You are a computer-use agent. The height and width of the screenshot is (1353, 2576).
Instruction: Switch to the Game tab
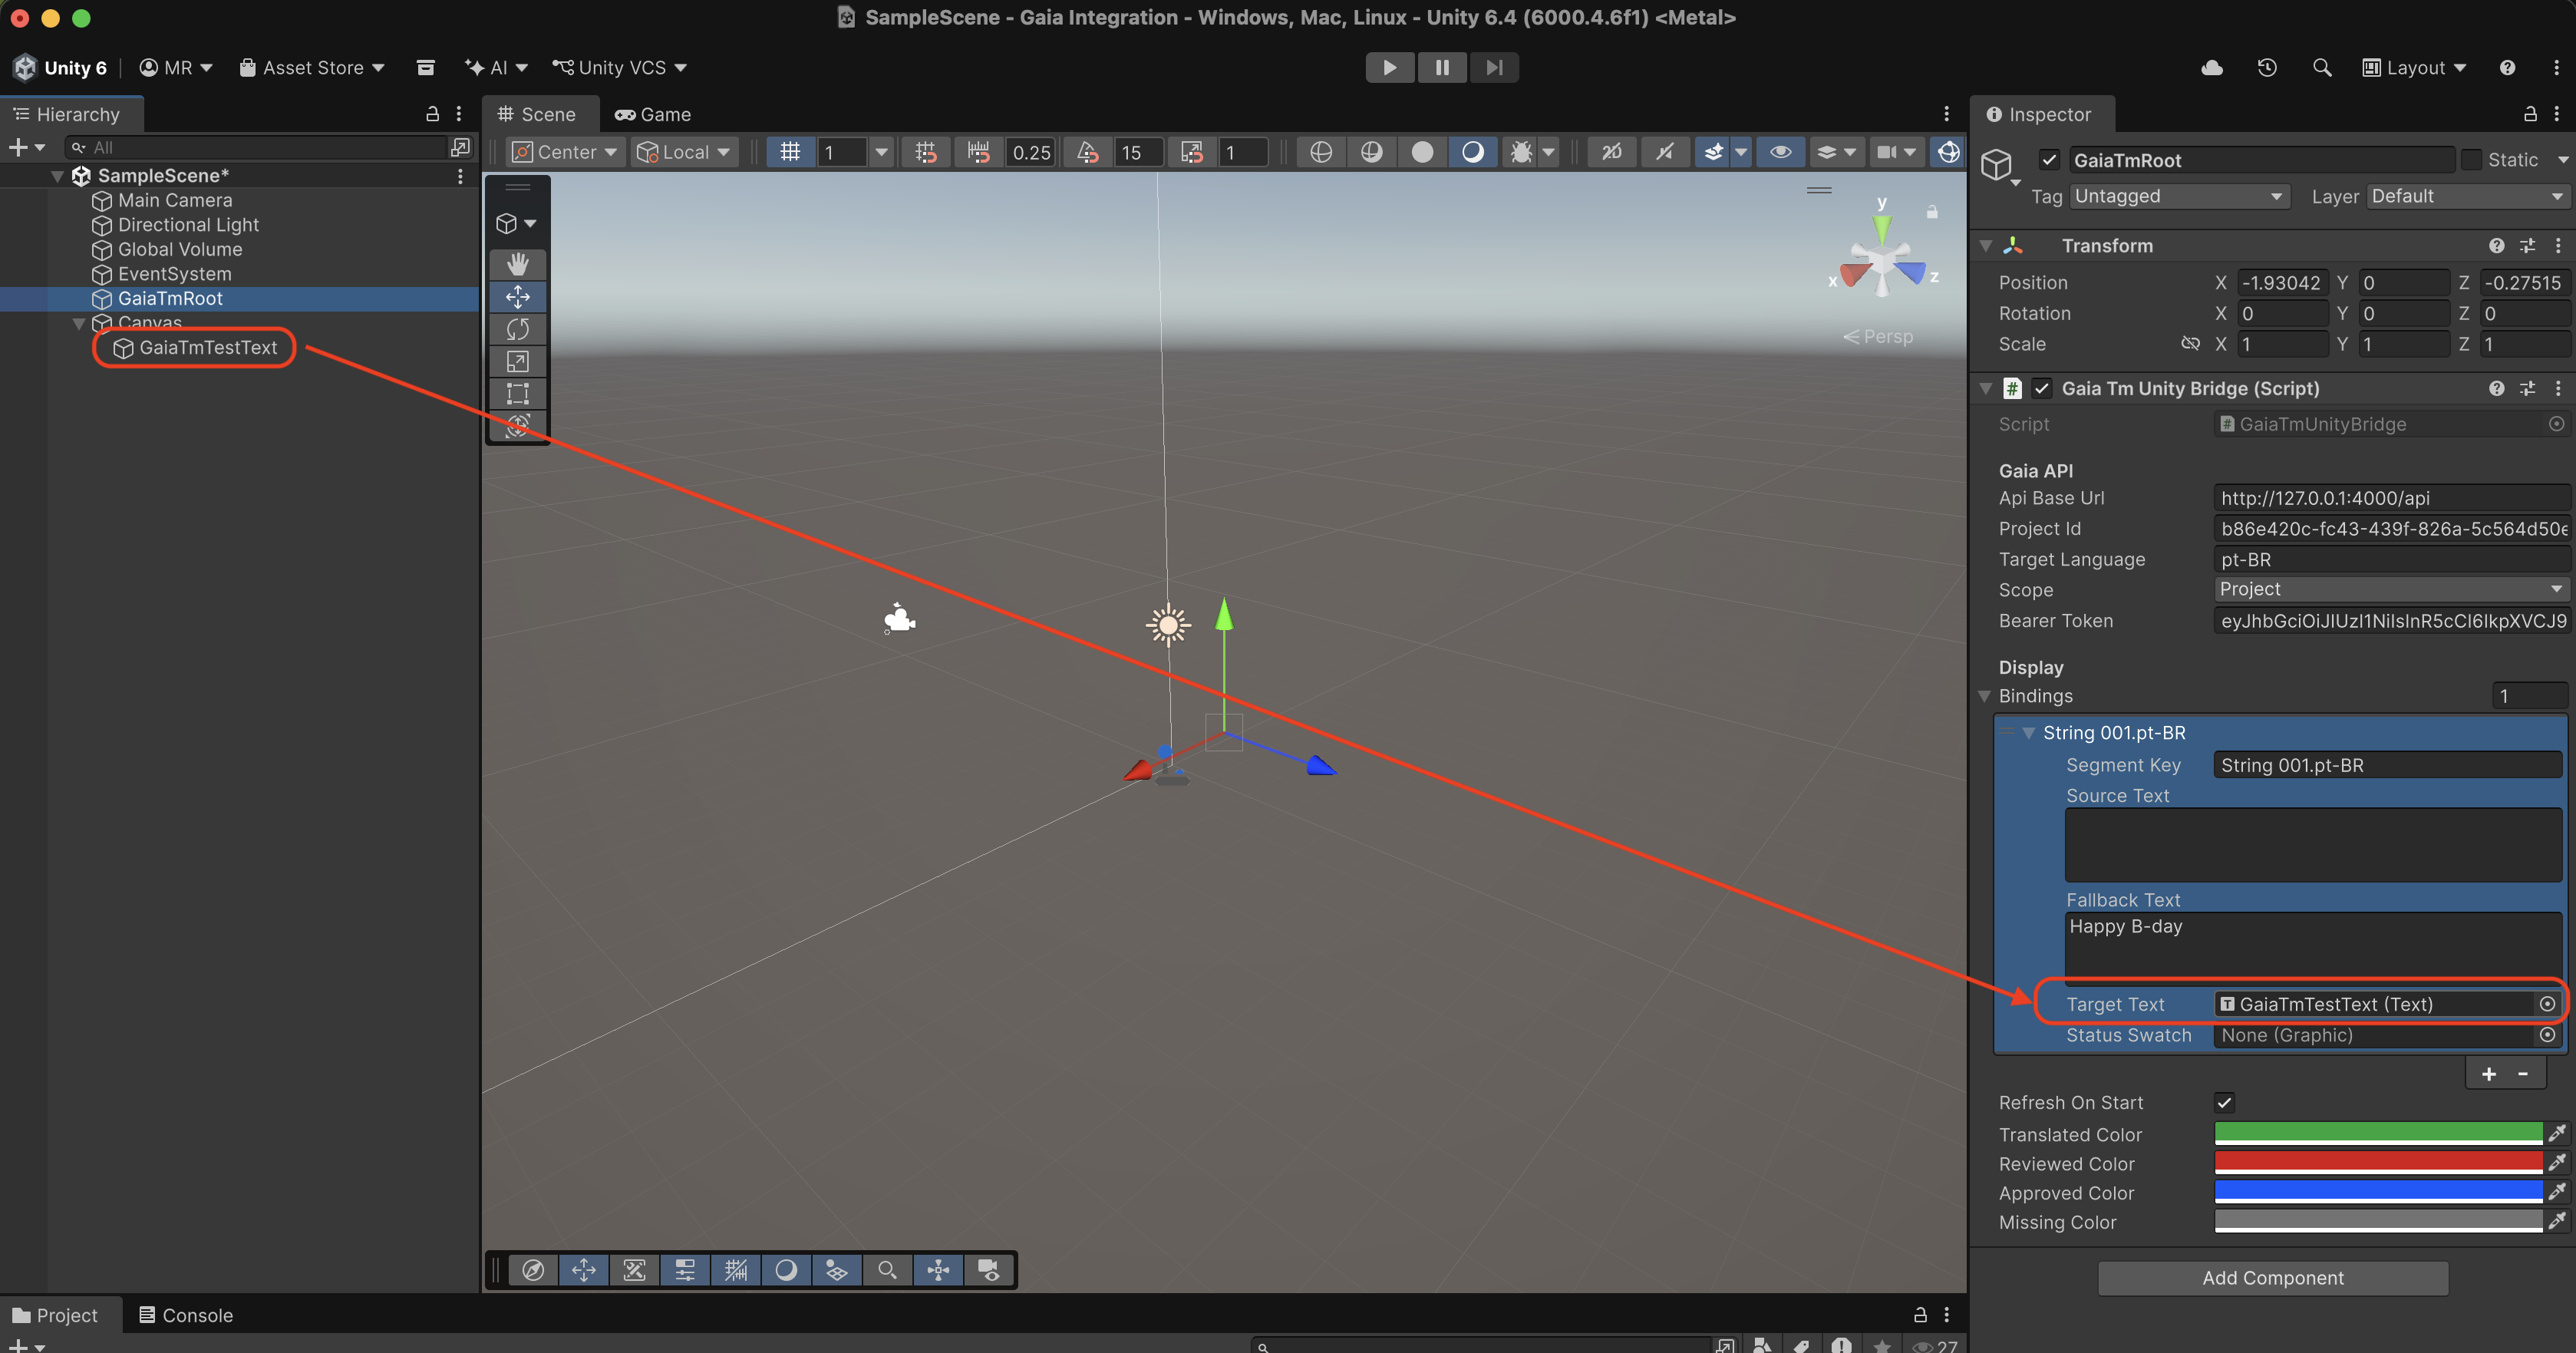click(654, 114)
